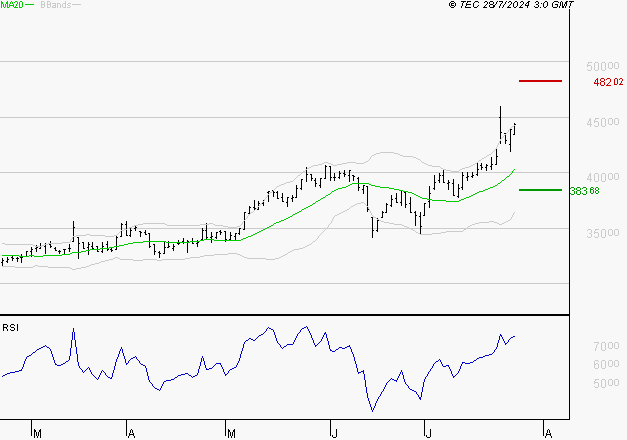
Task: Click the dark green support level line
Action: (540, 190)
